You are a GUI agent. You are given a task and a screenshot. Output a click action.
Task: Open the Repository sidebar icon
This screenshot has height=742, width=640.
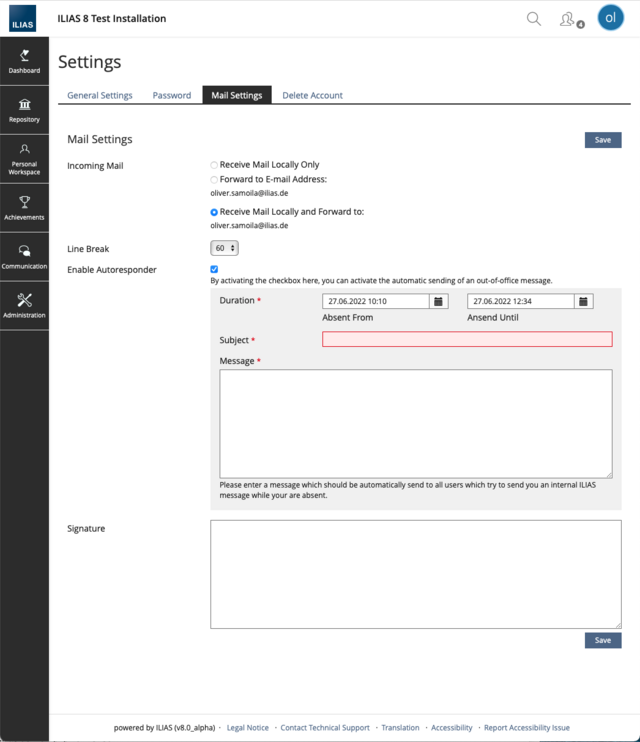(x=24, y=110)
